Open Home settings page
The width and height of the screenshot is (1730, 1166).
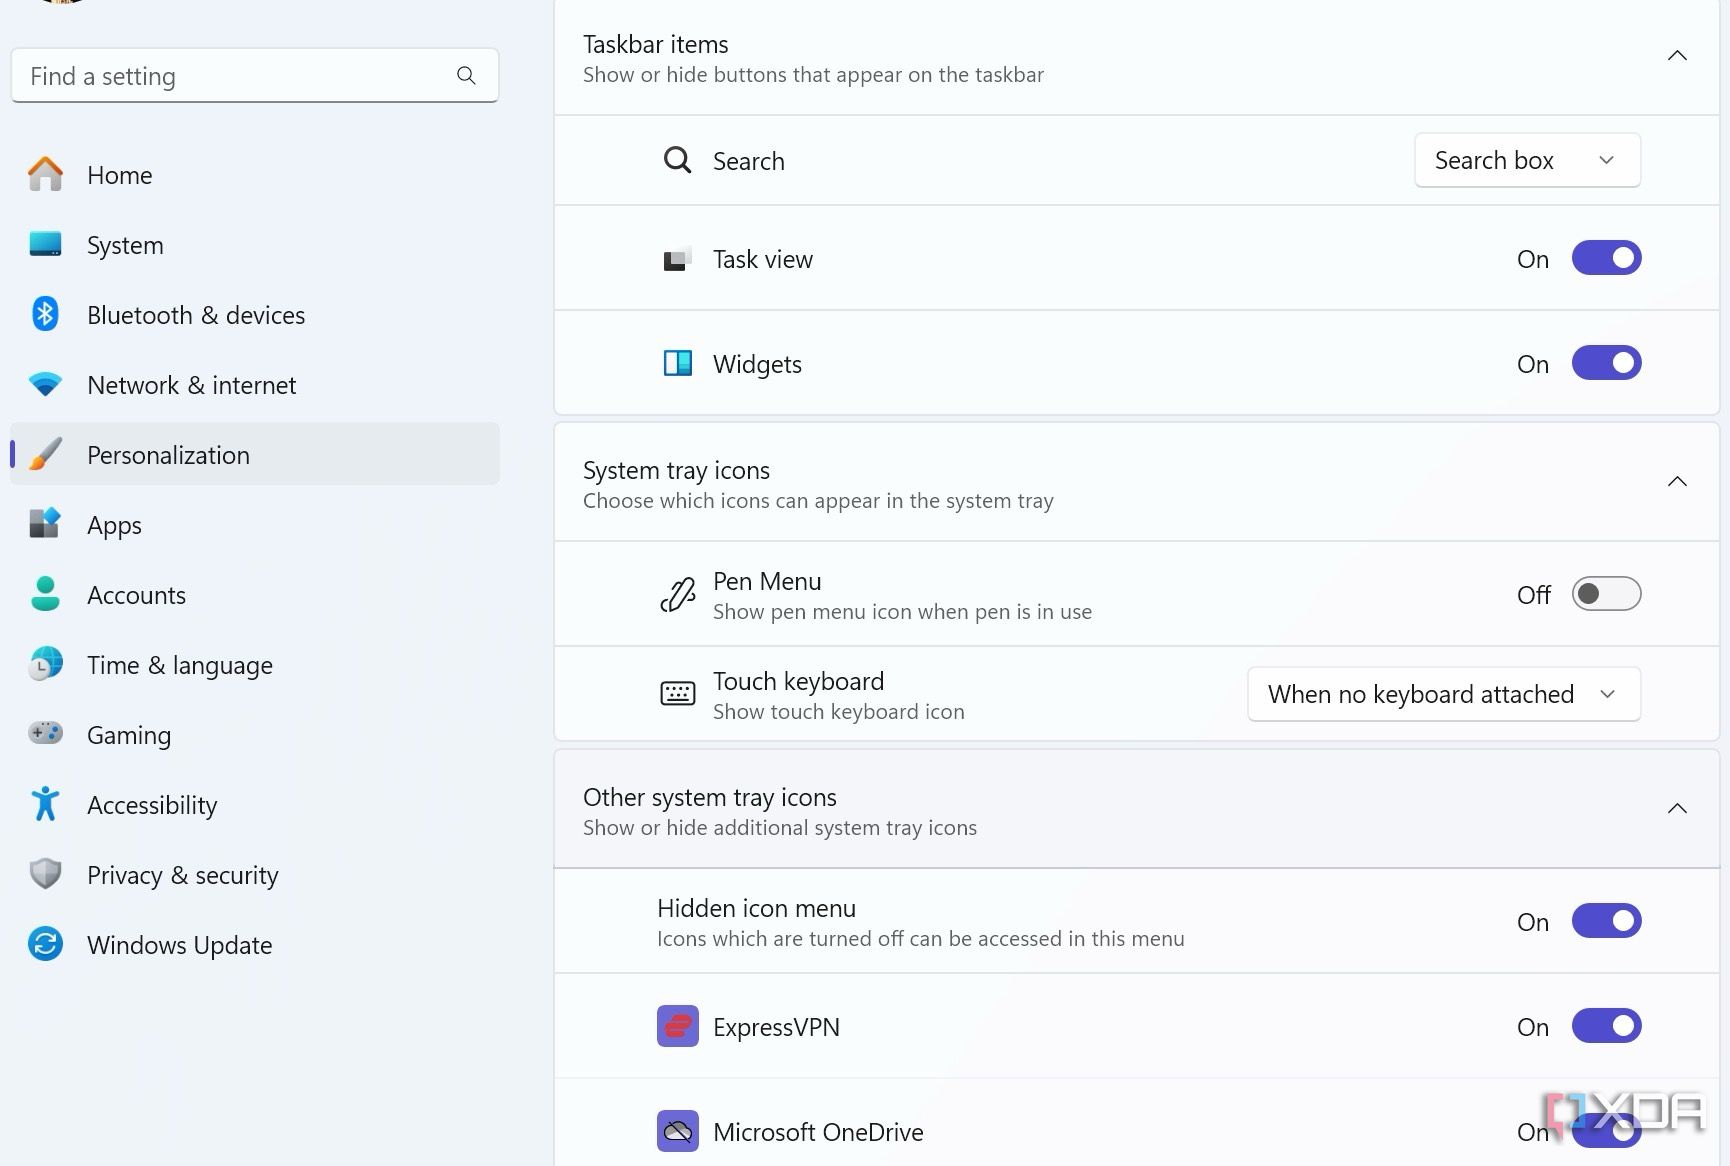click(x=254, y=175)
